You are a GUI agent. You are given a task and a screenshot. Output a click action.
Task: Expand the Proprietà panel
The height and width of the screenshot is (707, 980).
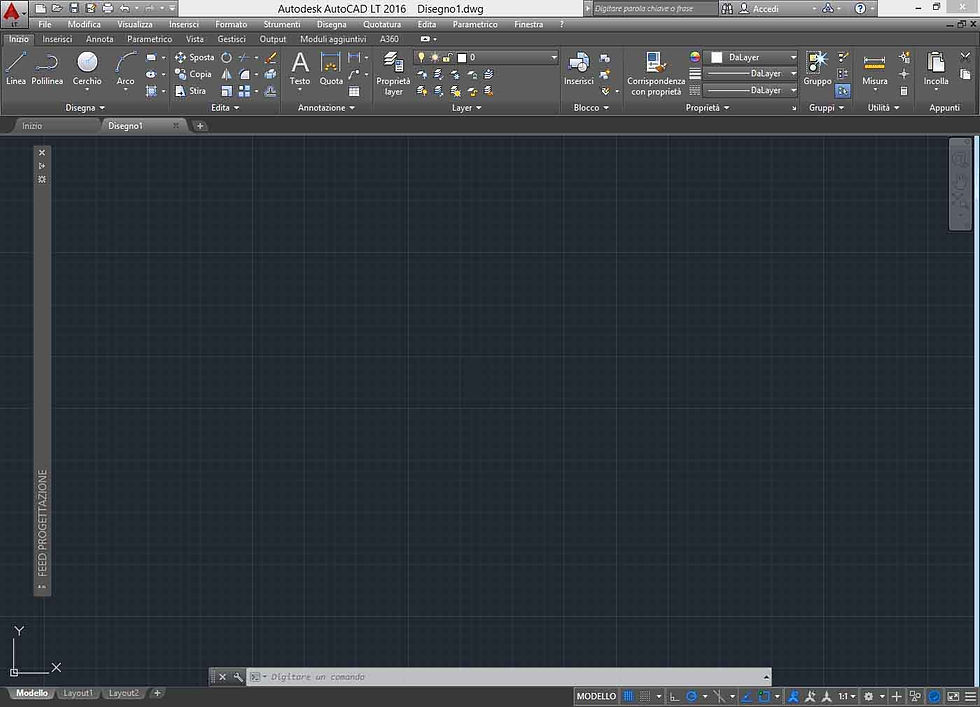[x=708, y=108]
